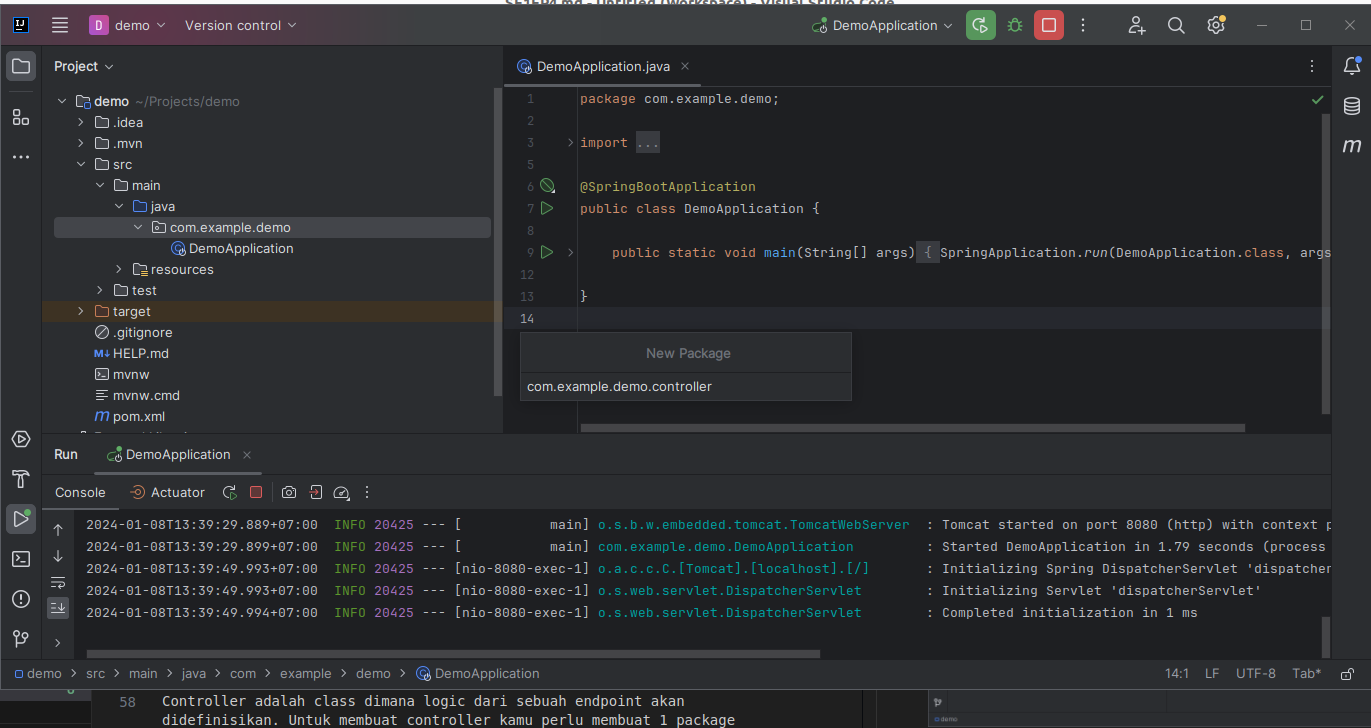Run main method from gutter on line 9
Viewport: 1371px width, 728px height.
click(x=547, y=252)
